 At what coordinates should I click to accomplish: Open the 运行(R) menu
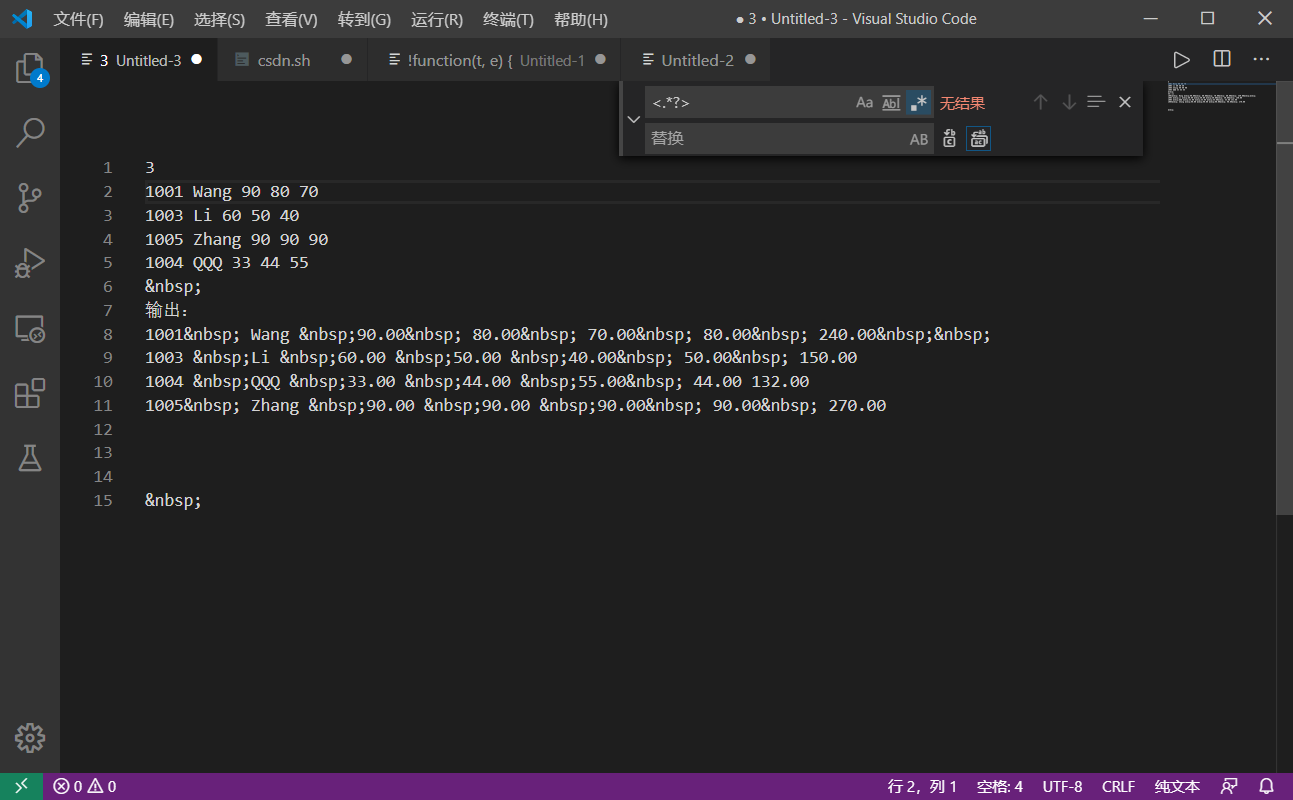point(437,19)
